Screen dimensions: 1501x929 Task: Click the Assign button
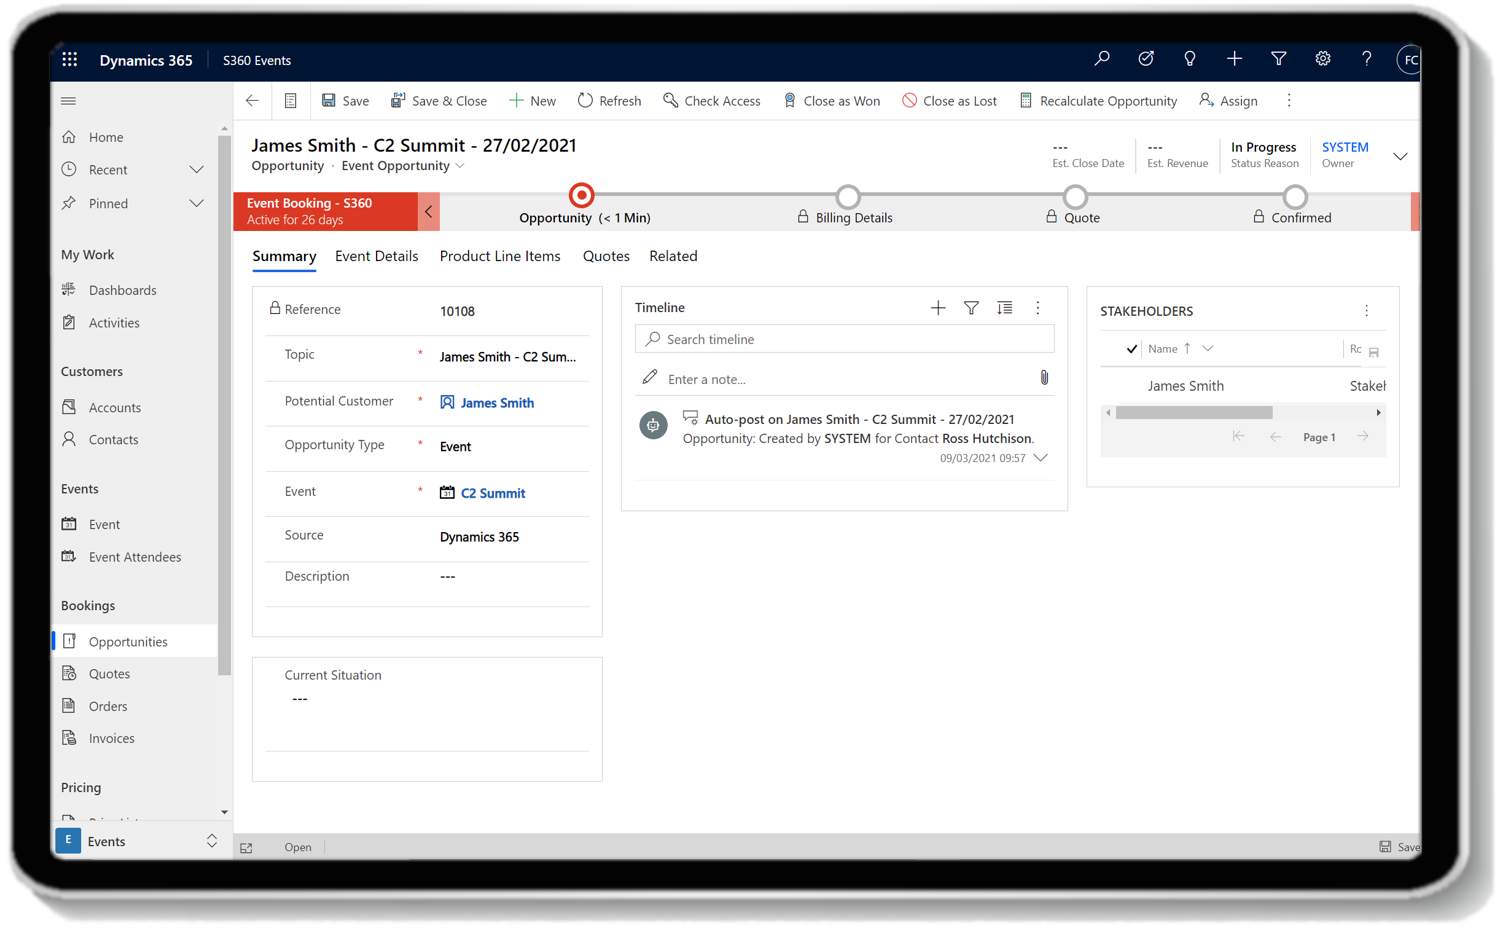click(1228, 101)
